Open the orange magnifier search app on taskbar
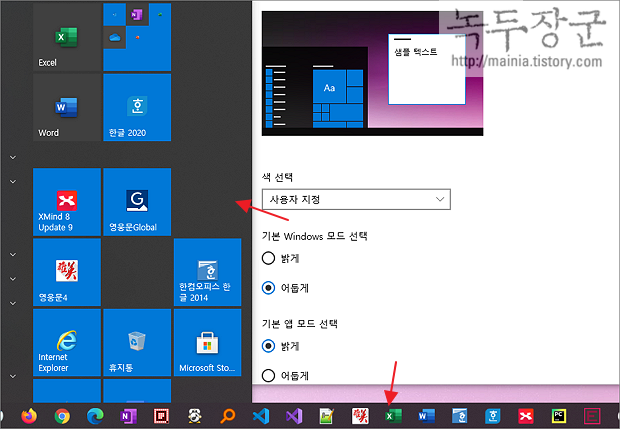The image size is (620, 429). [228, 416]
